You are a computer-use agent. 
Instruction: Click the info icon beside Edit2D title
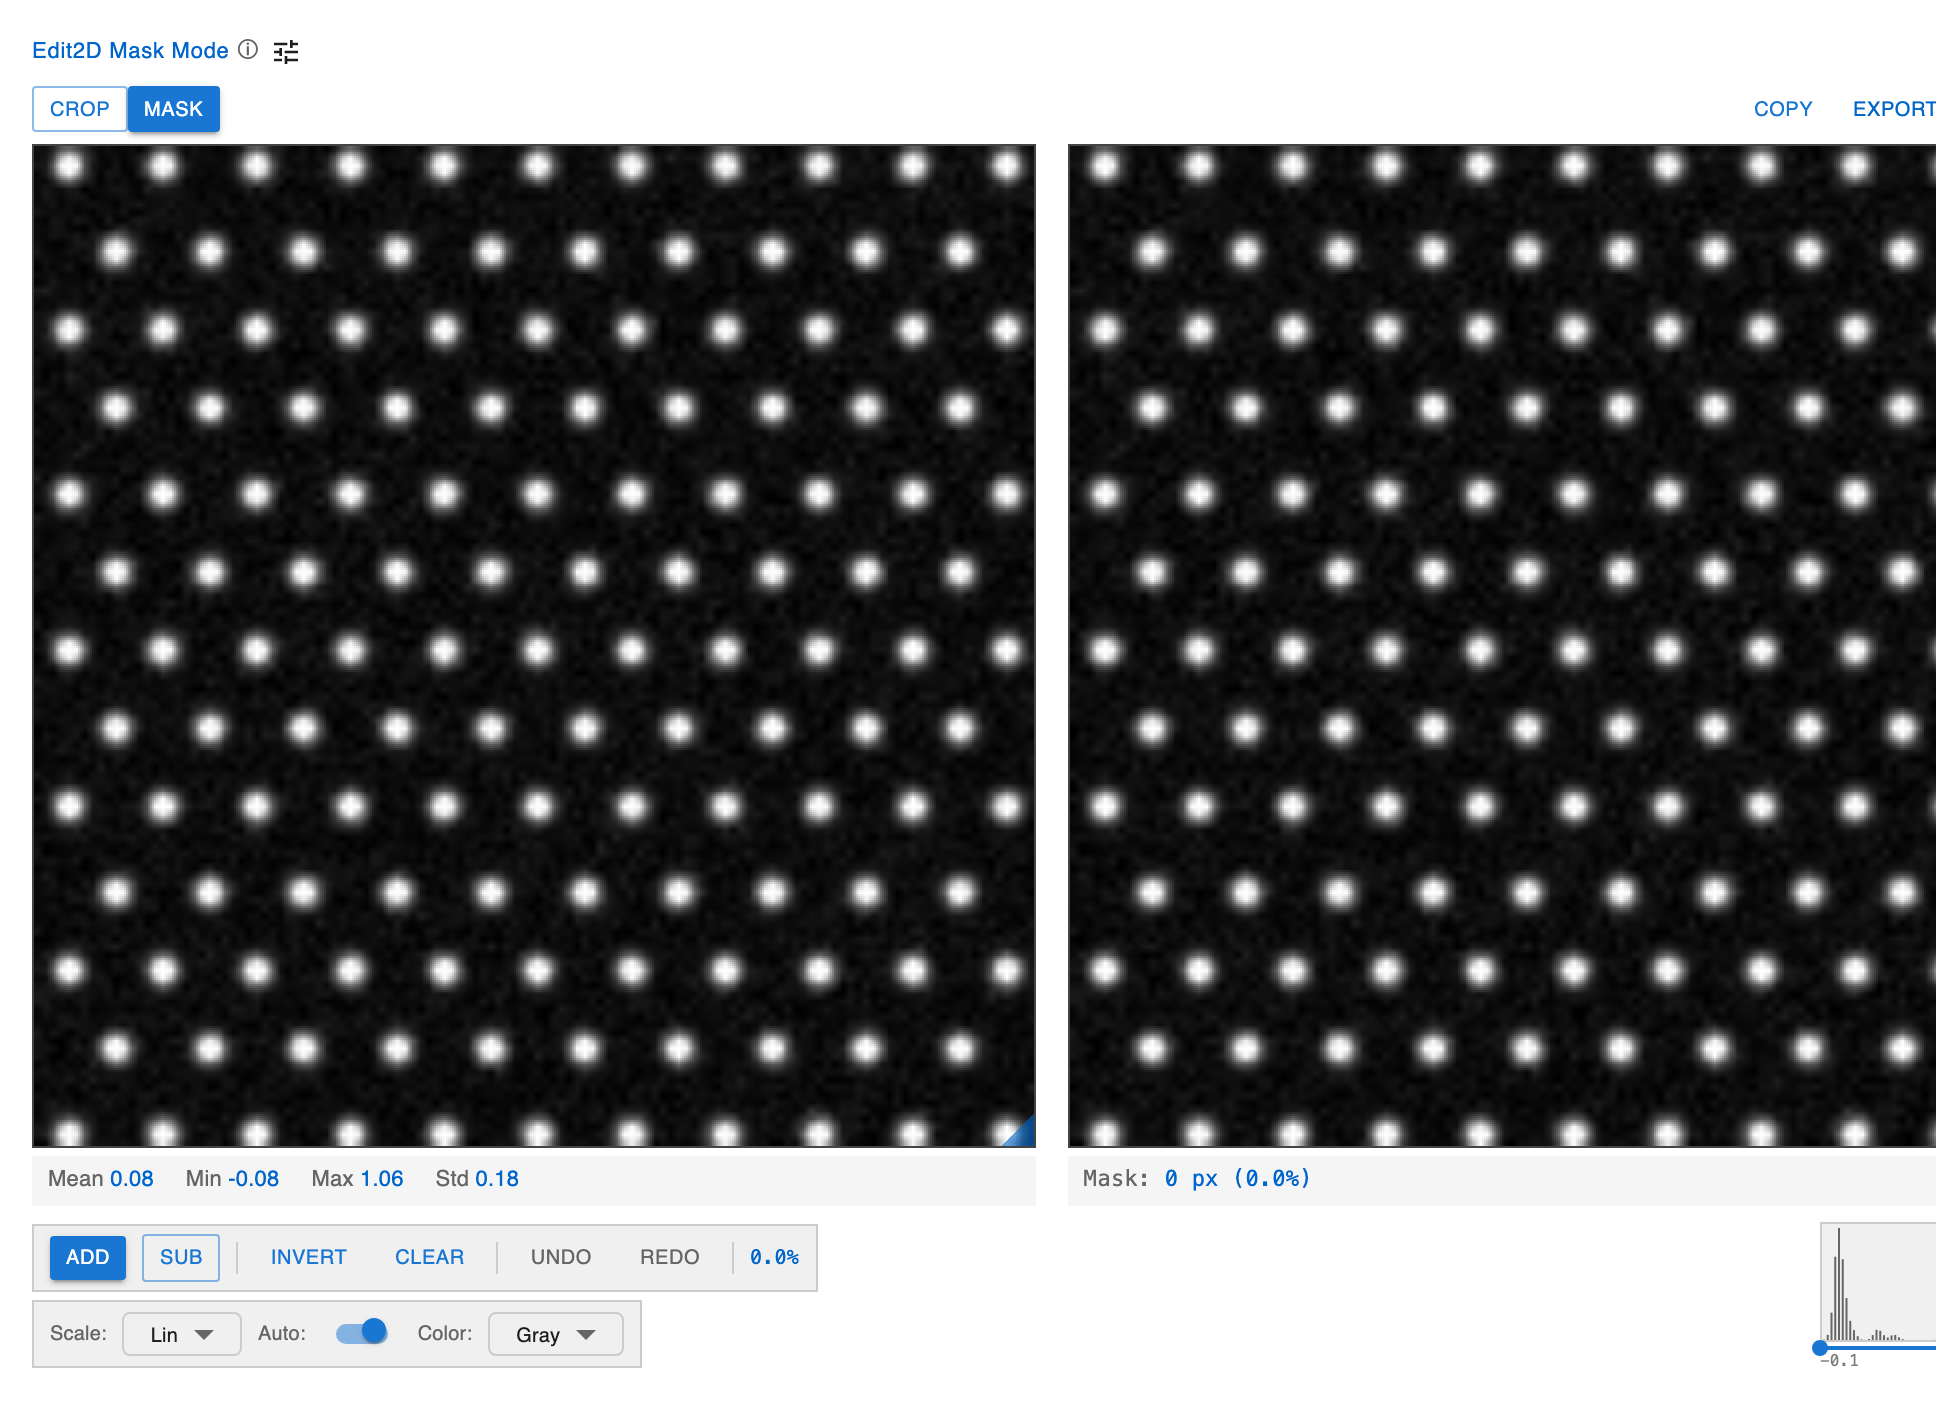tap(248, 49)
